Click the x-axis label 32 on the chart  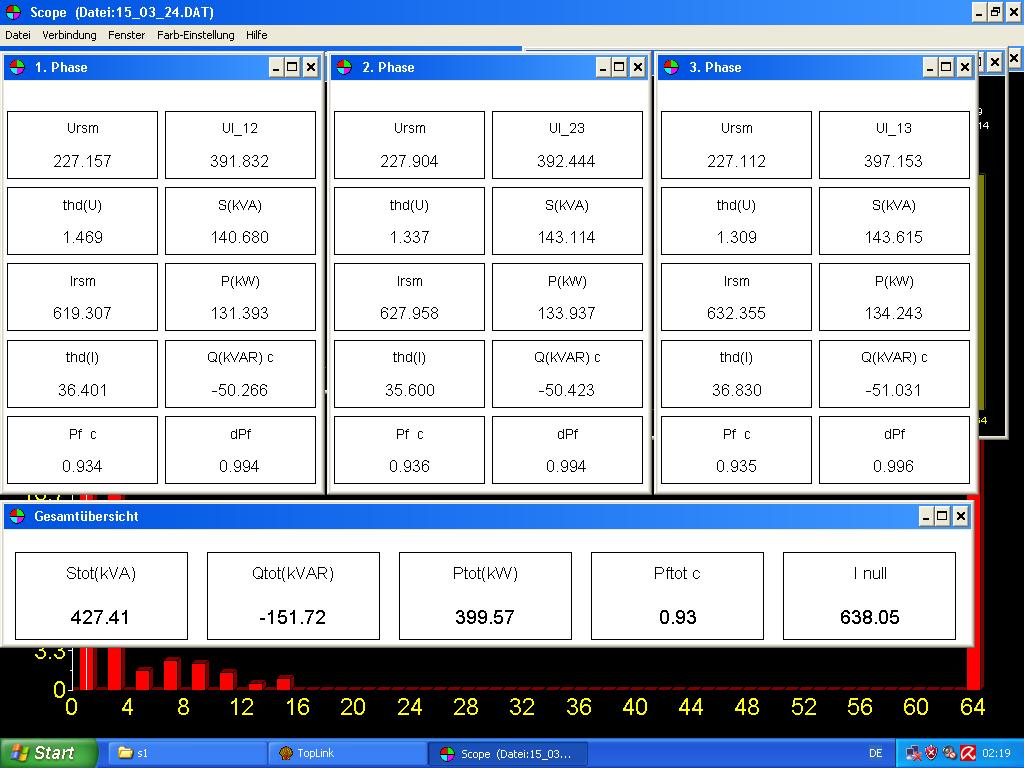click(522, 707)
